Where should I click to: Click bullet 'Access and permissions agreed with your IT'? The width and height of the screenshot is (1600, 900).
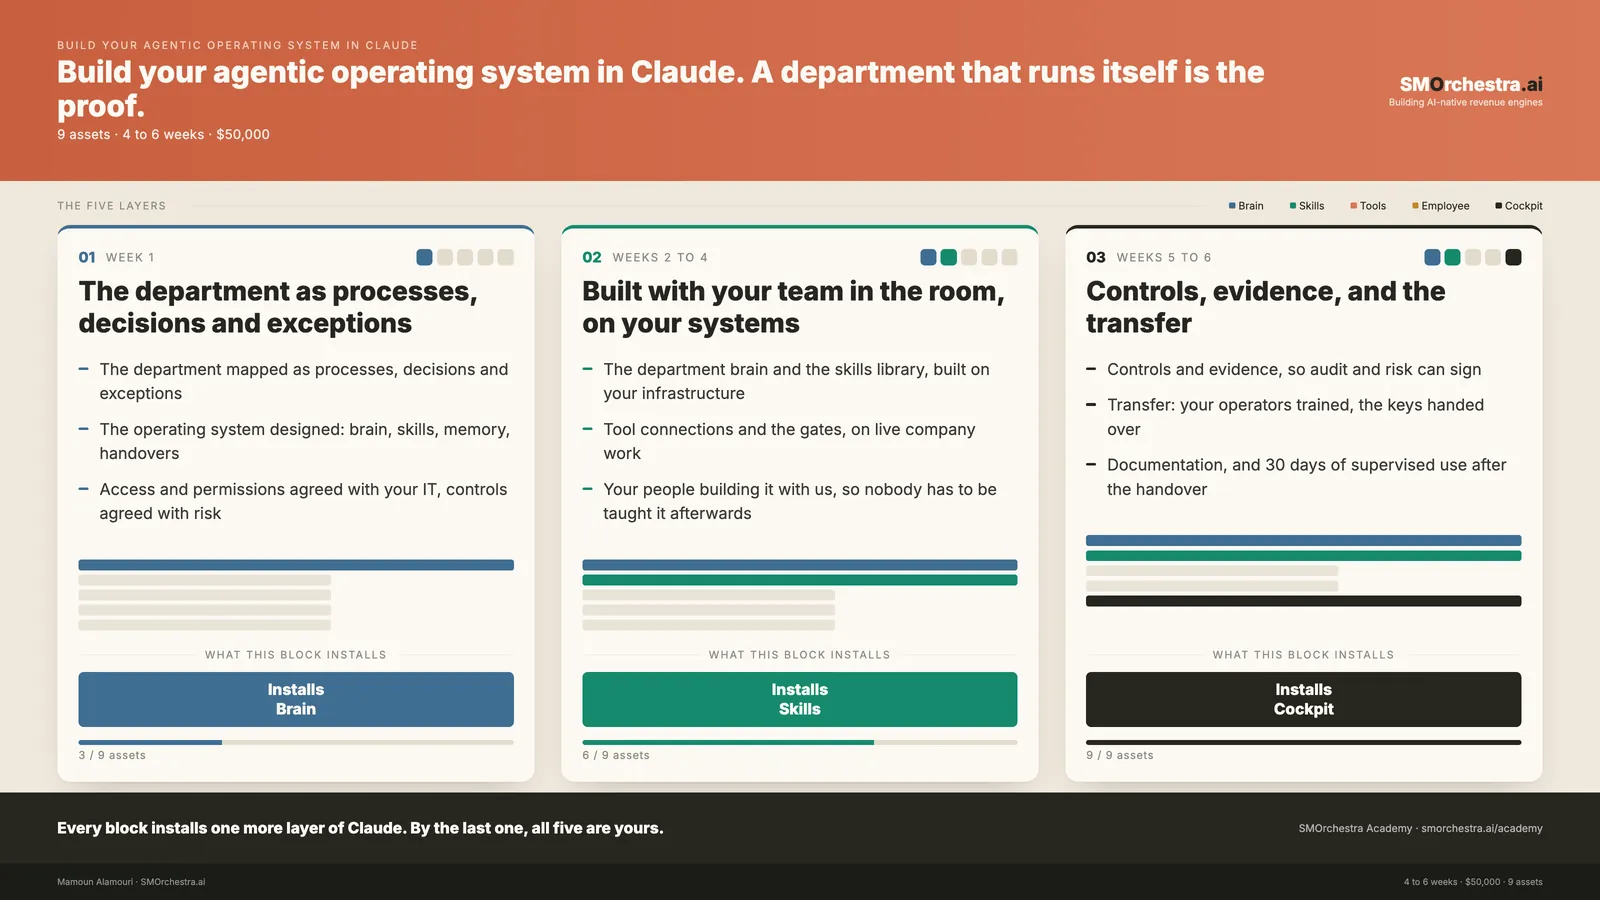pyautogui.click(x=303, y=501)
